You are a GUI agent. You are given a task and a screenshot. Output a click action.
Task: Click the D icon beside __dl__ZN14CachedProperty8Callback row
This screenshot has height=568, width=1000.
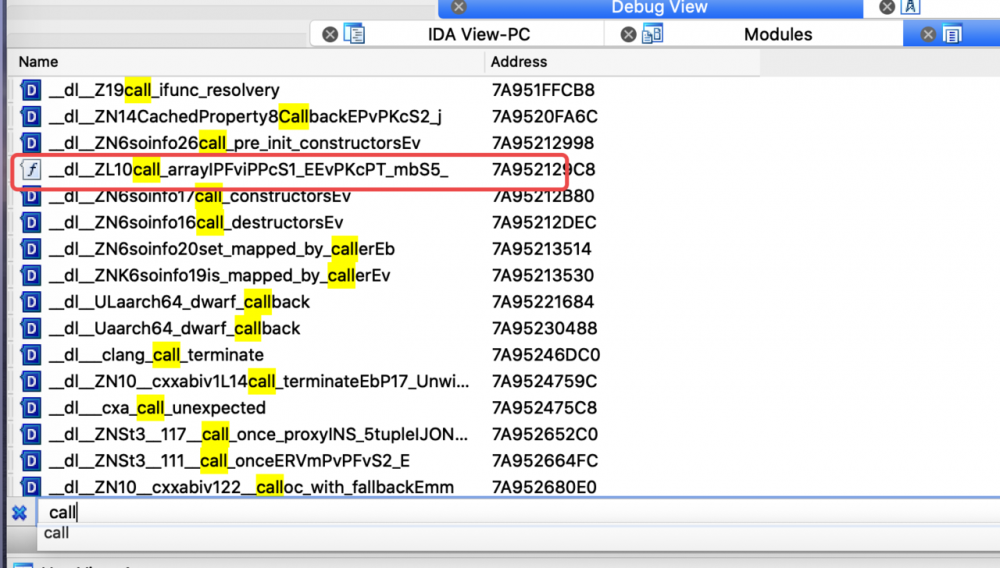[31, 117]
